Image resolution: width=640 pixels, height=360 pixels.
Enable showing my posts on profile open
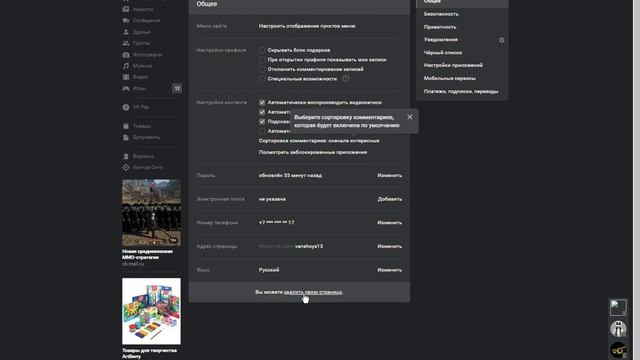tap(262, 60)
